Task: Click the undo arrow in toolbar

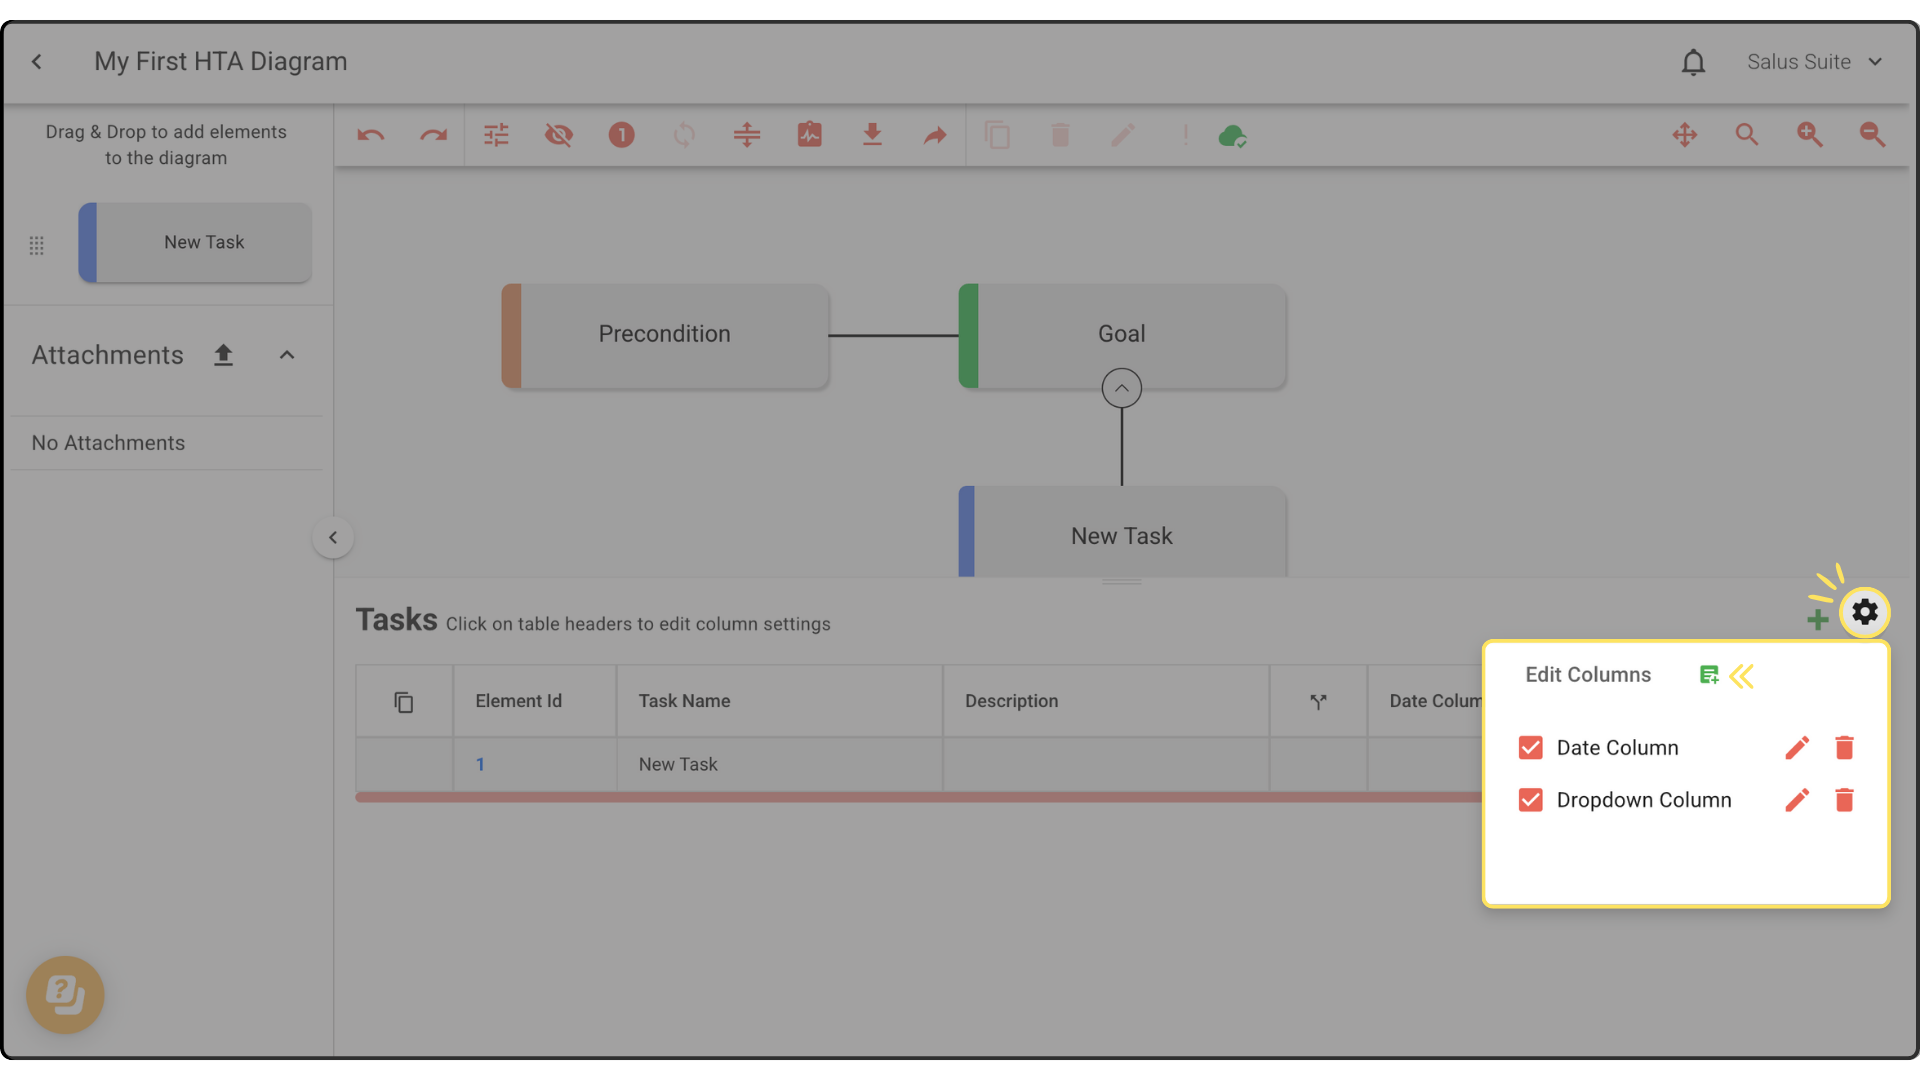Action: point(371,135)
